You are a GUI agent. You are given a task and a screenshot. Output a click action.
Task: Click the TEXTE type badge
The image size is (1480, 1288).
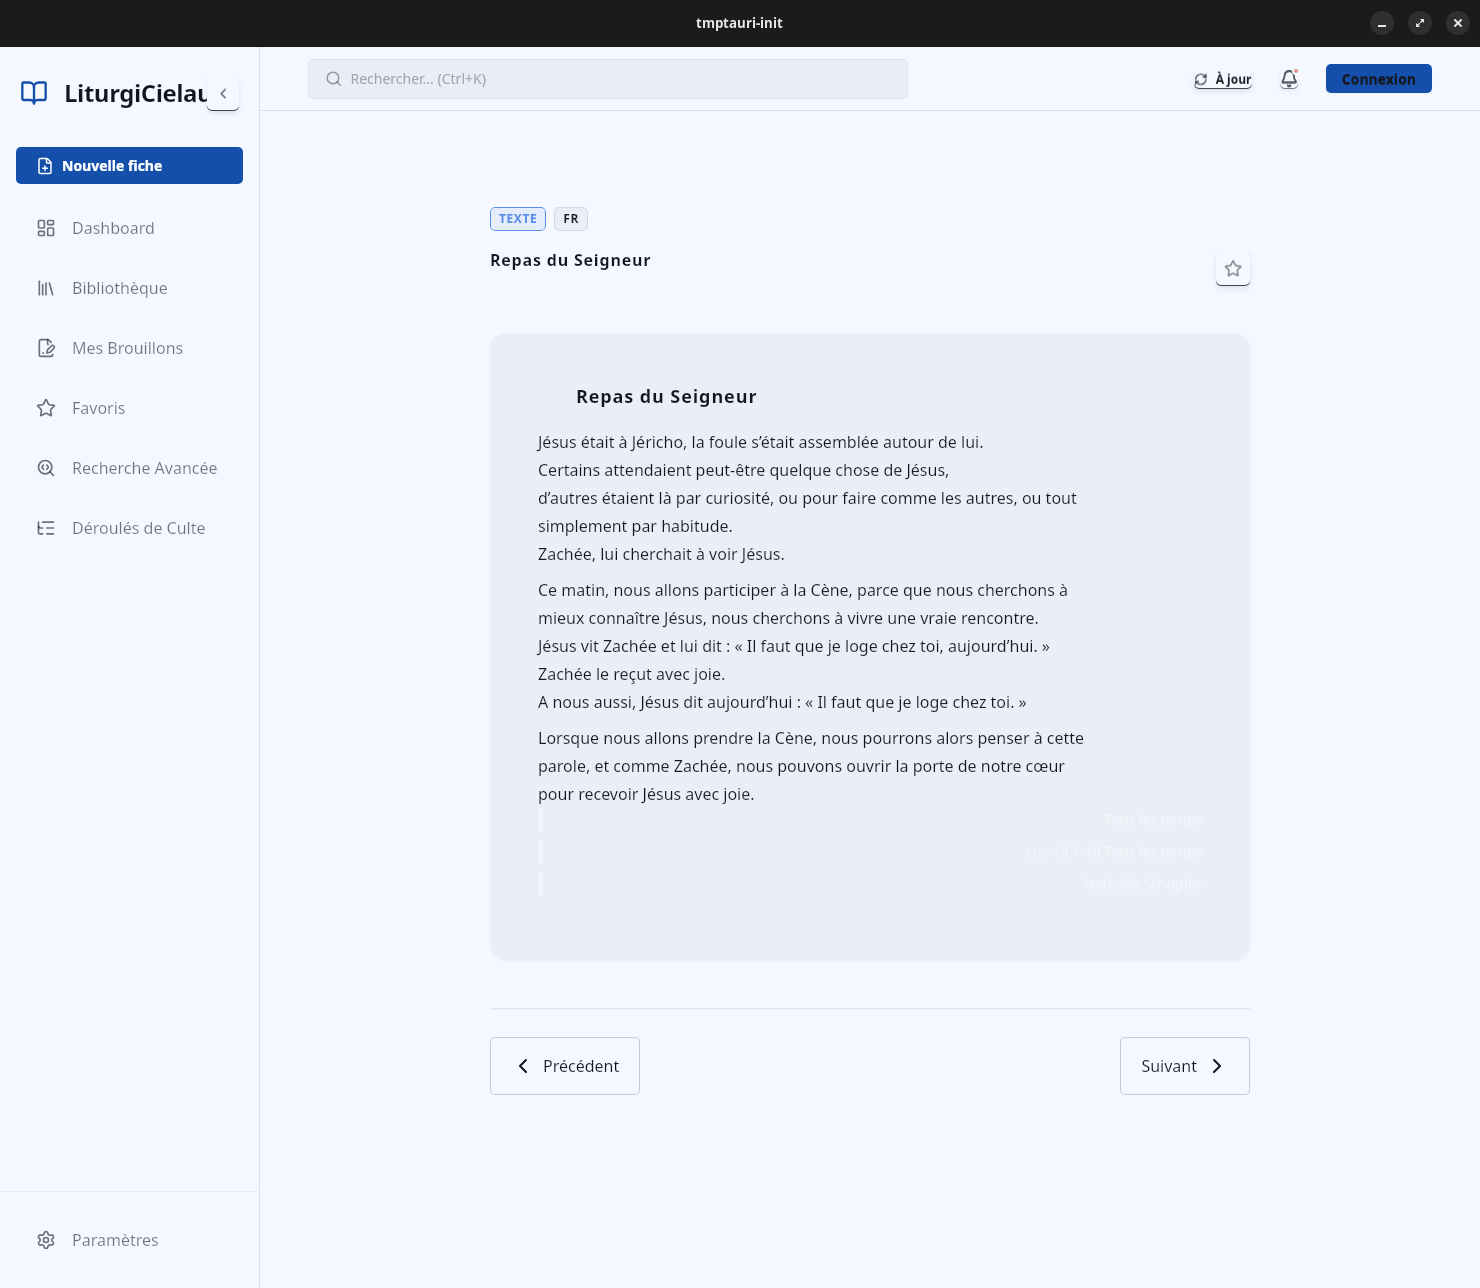click(517, 219)
